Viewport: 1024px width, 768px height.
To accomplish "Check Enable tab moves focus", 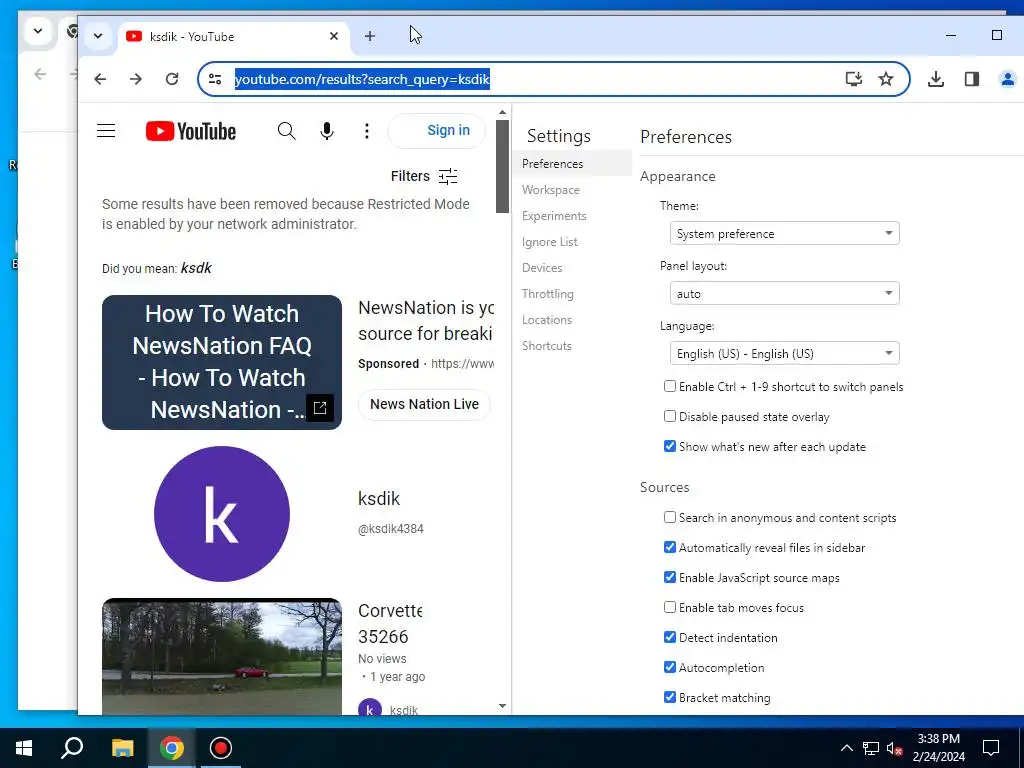I will (x=669, y=607).
